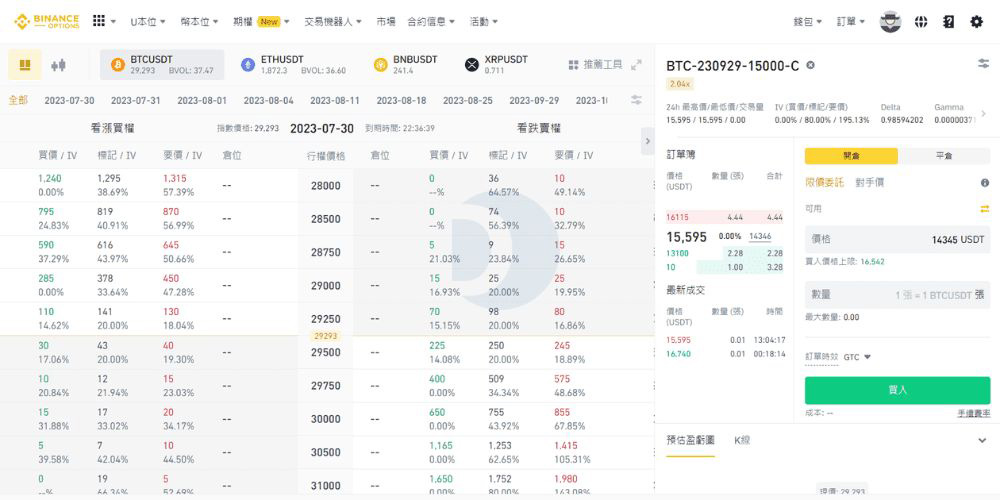The image size is (1000, 500).
Task: Click the 29500 strike price cell
Action: click(x=325, y=352)
